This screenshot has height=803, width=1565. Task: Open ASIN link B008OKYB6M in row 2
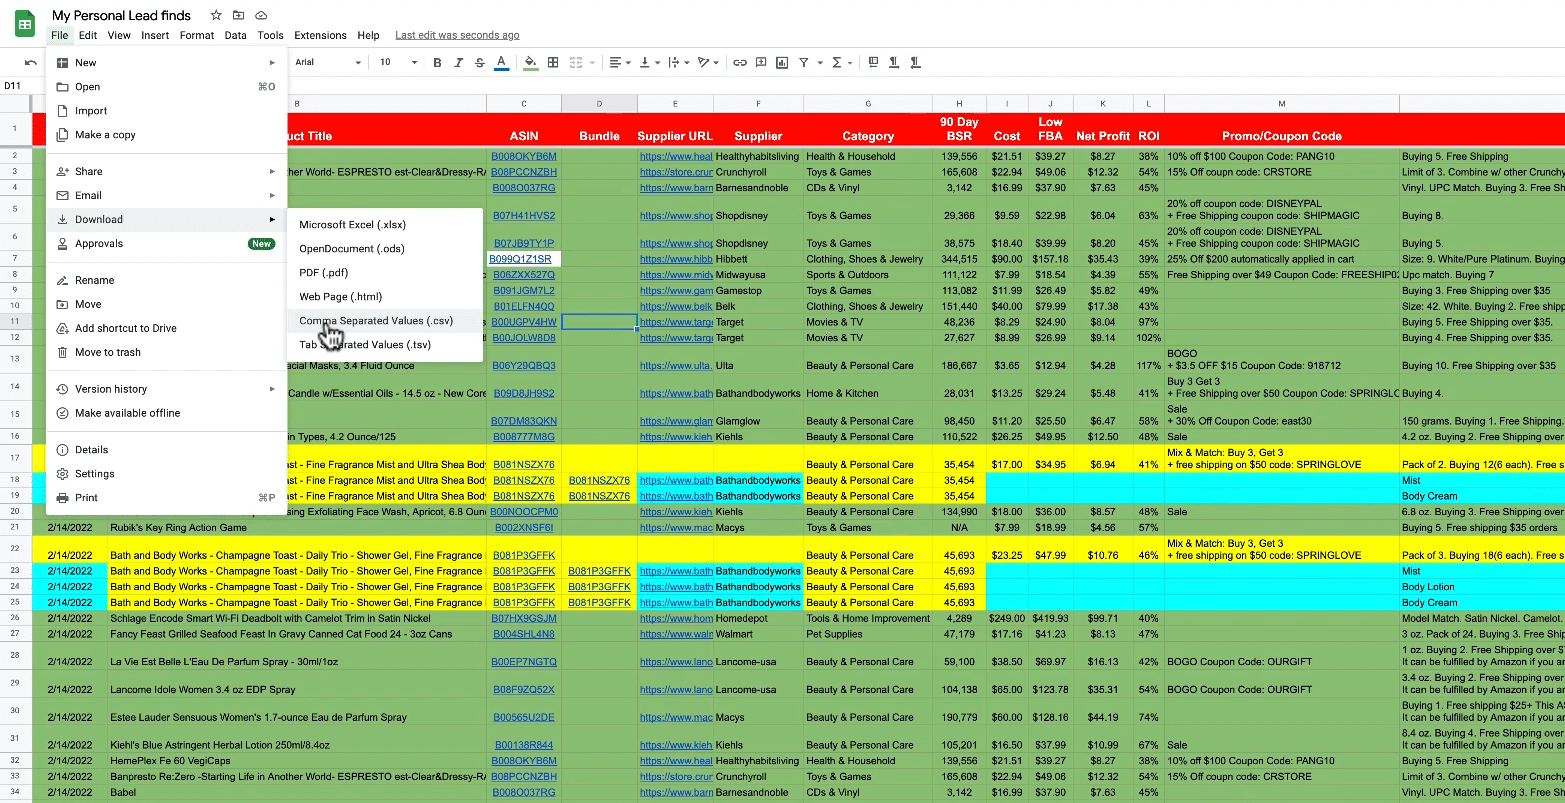pyautogui.click(x=523, y=156)
